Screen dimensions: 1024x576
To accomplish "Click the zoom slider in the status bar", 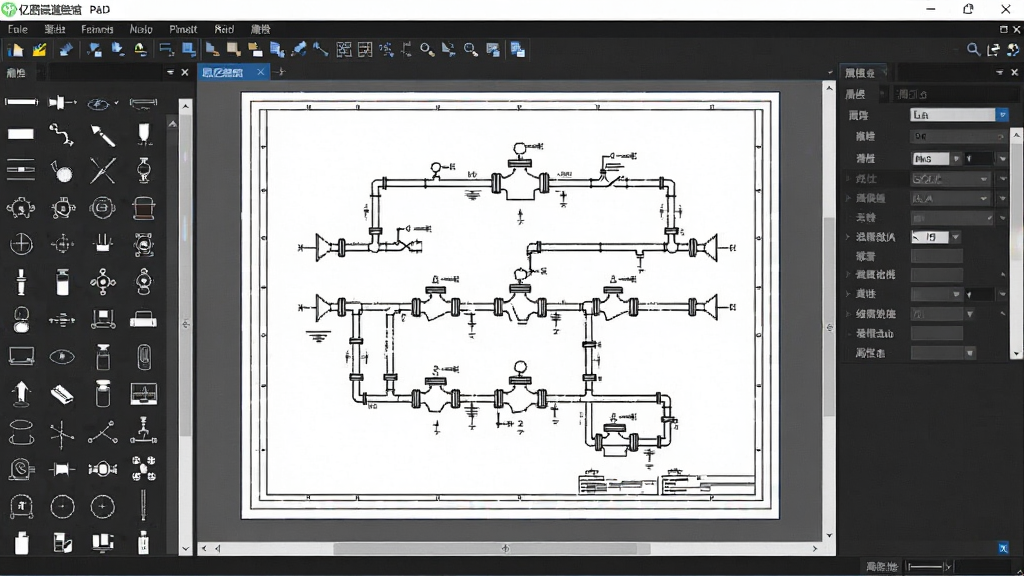I will pyautogui.click(x=928, y=566).
